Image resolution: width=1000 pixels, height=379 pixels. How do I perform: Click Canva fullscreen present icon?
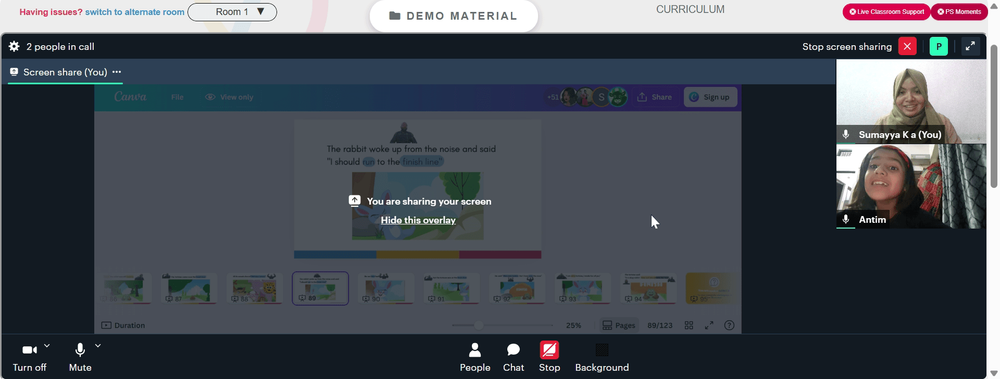[x=709, y=325]
